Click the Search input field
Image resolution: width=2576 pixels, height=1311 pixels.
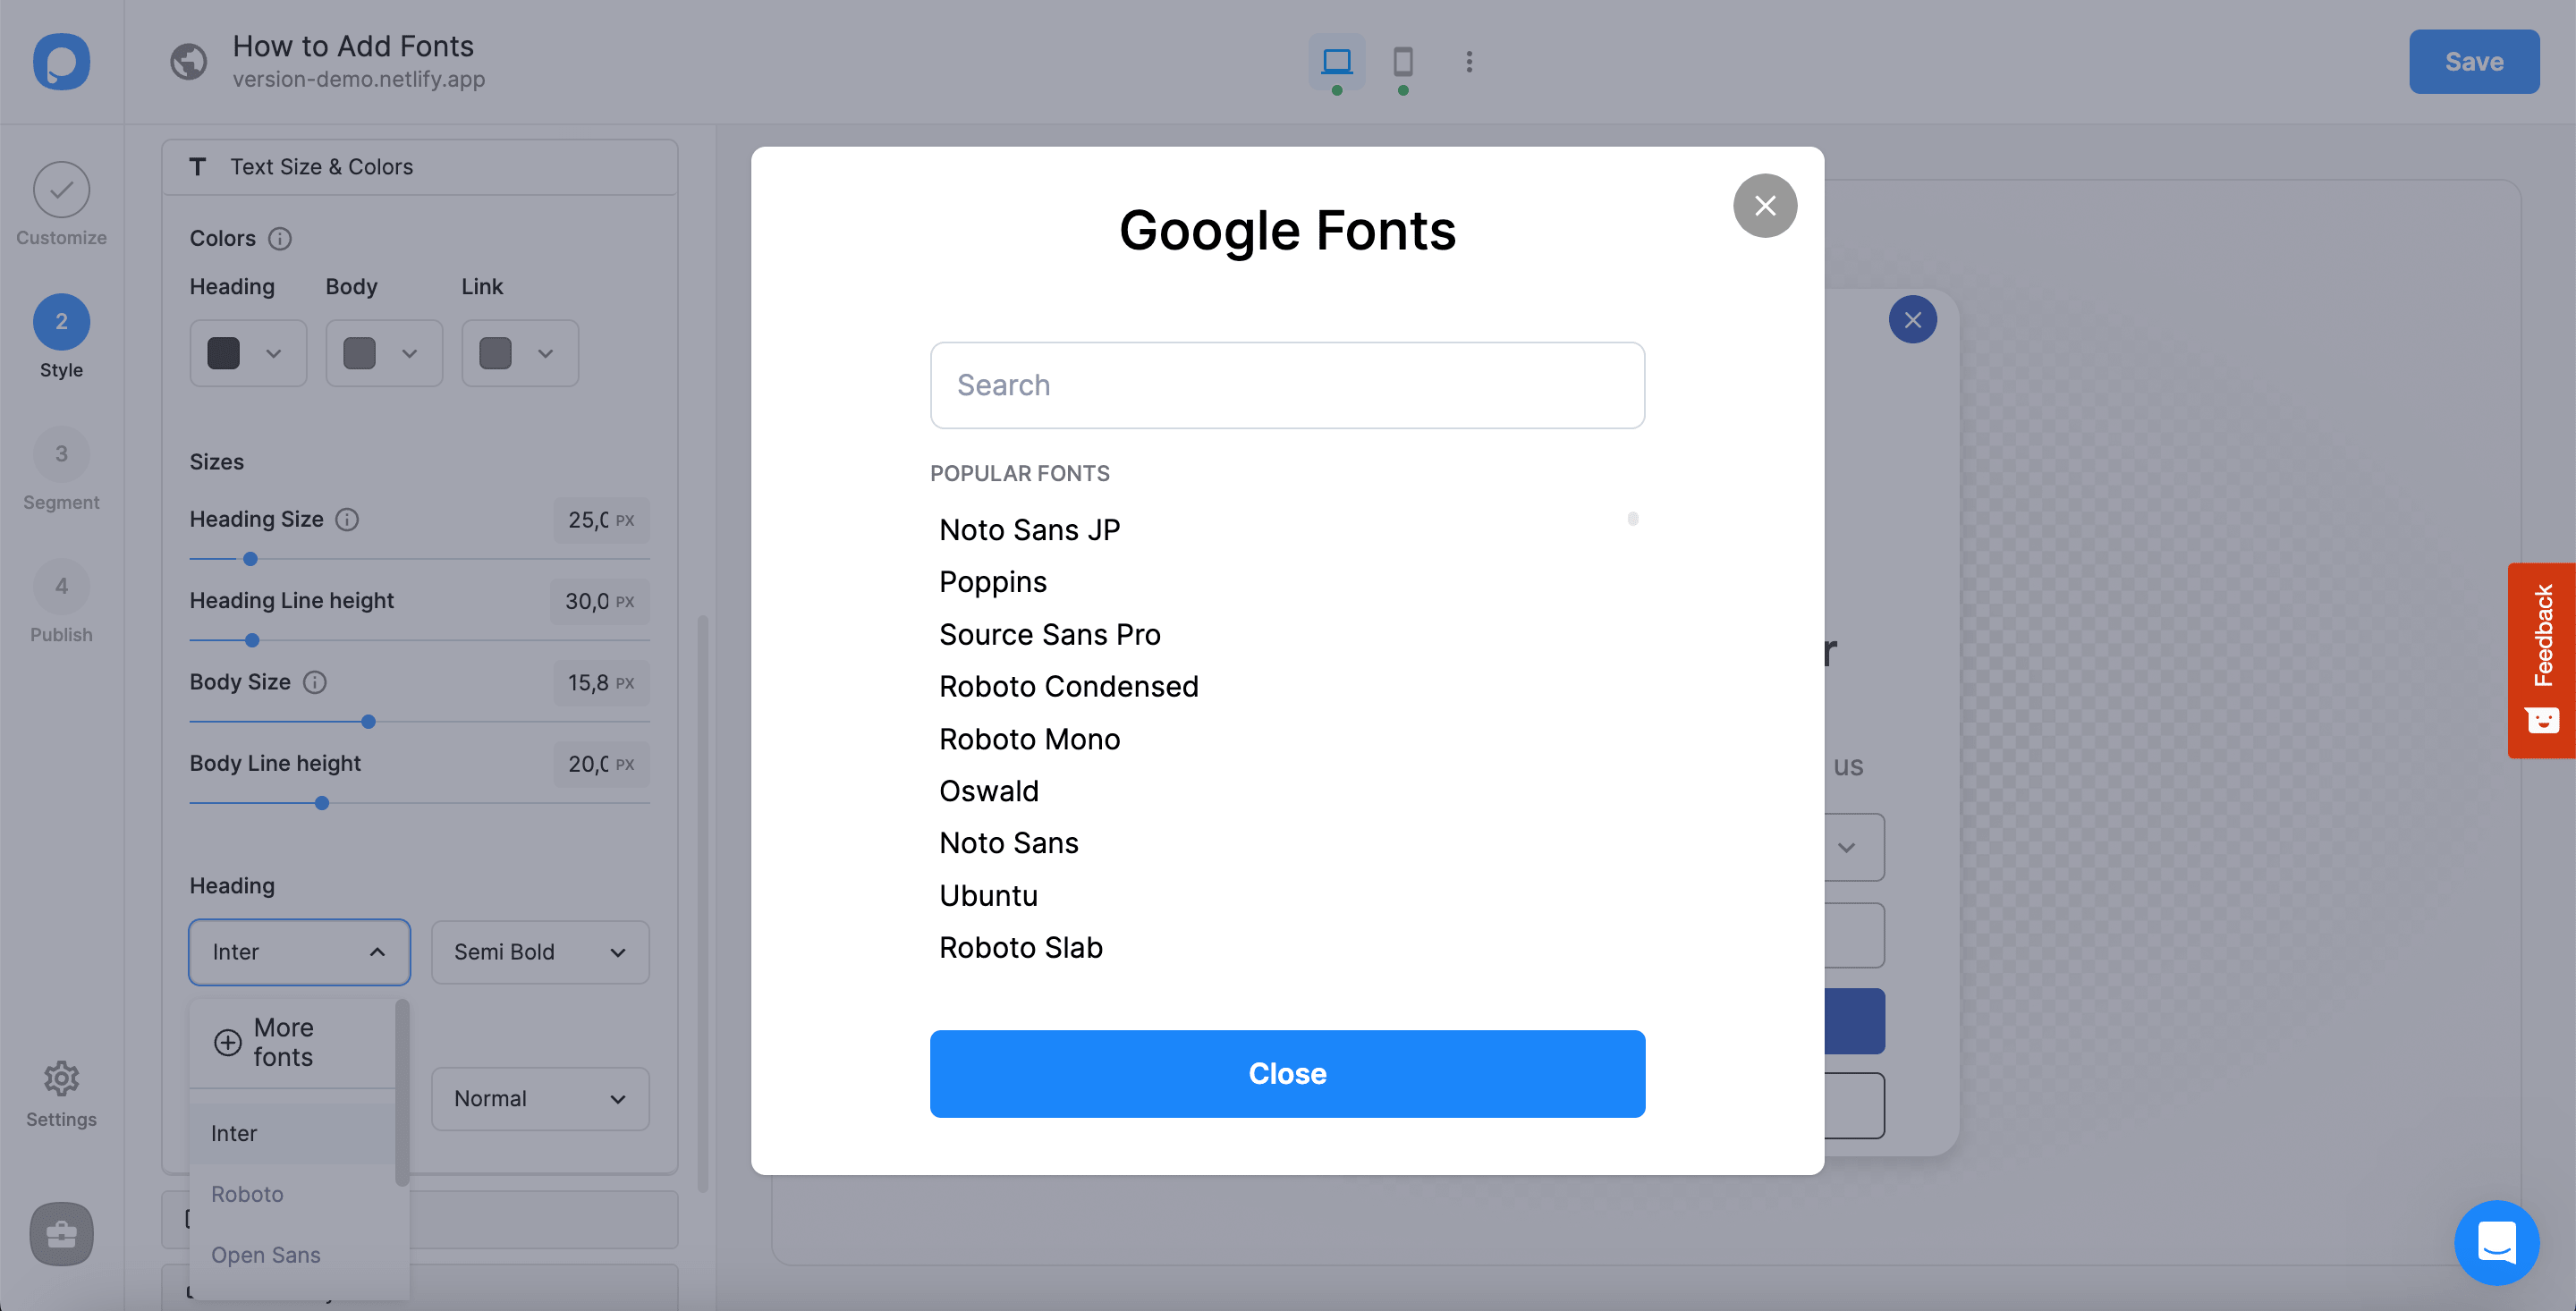[1287, 385]
